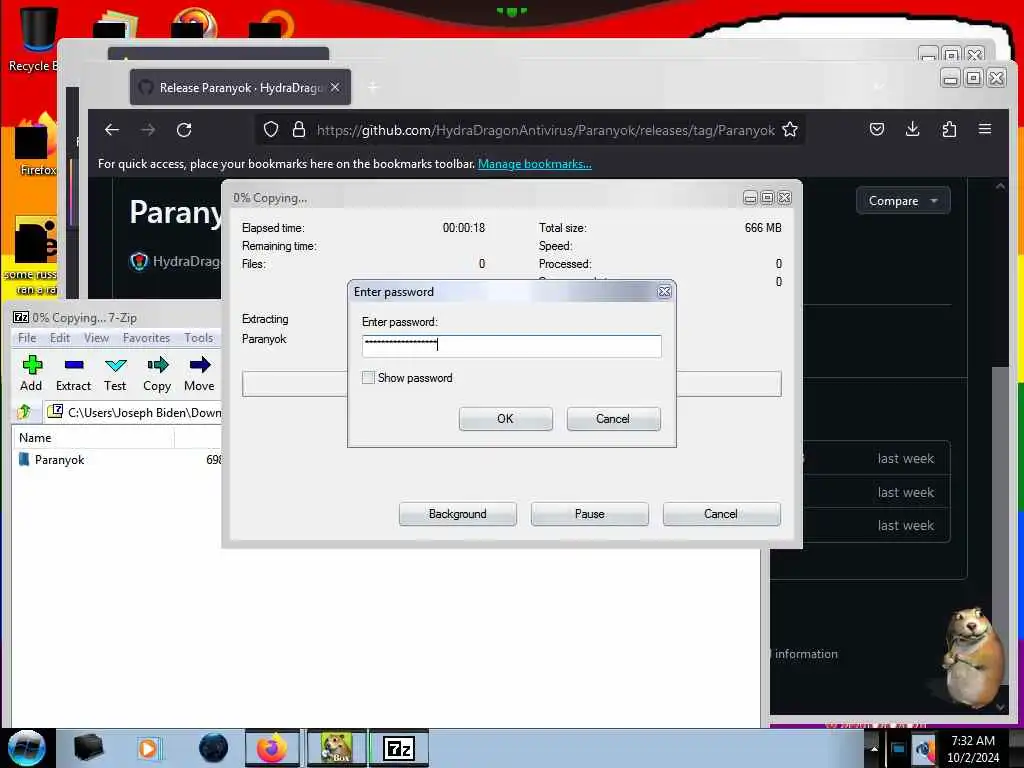Open the Favorites menu in 7-Zip

click(146, 338)
